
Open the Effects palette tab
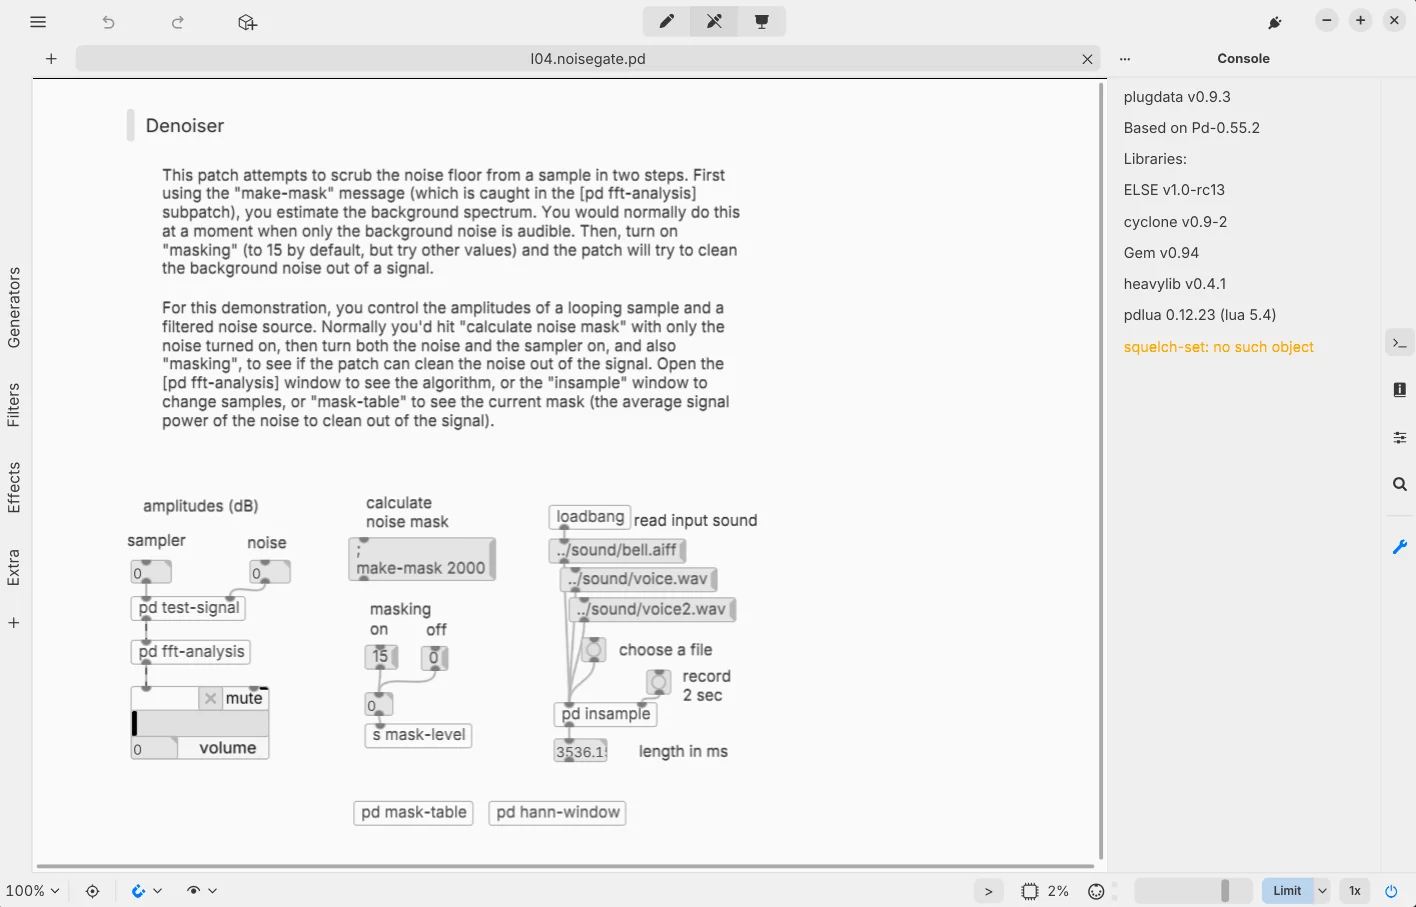(14, 487)
